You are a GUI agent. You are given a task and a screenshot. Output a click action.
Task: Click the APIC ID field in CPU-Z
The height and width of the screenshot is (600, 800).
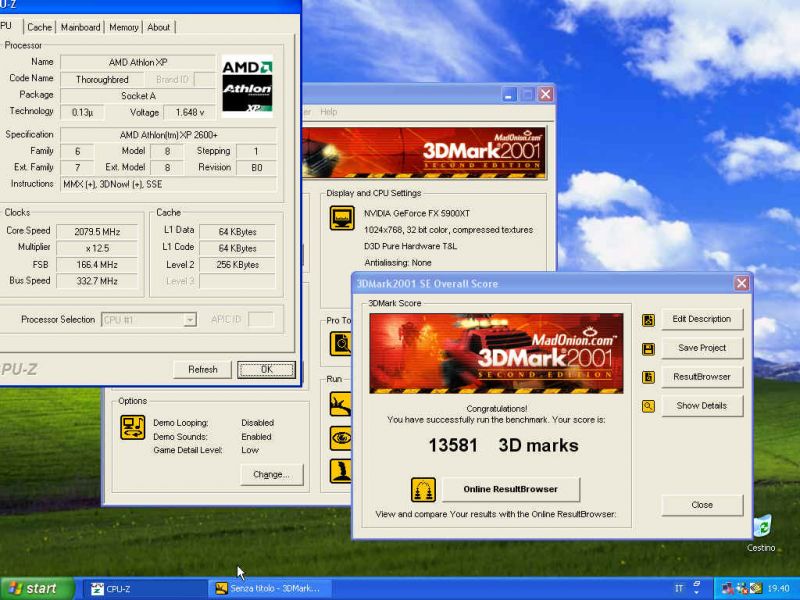[x=261, y=319]
